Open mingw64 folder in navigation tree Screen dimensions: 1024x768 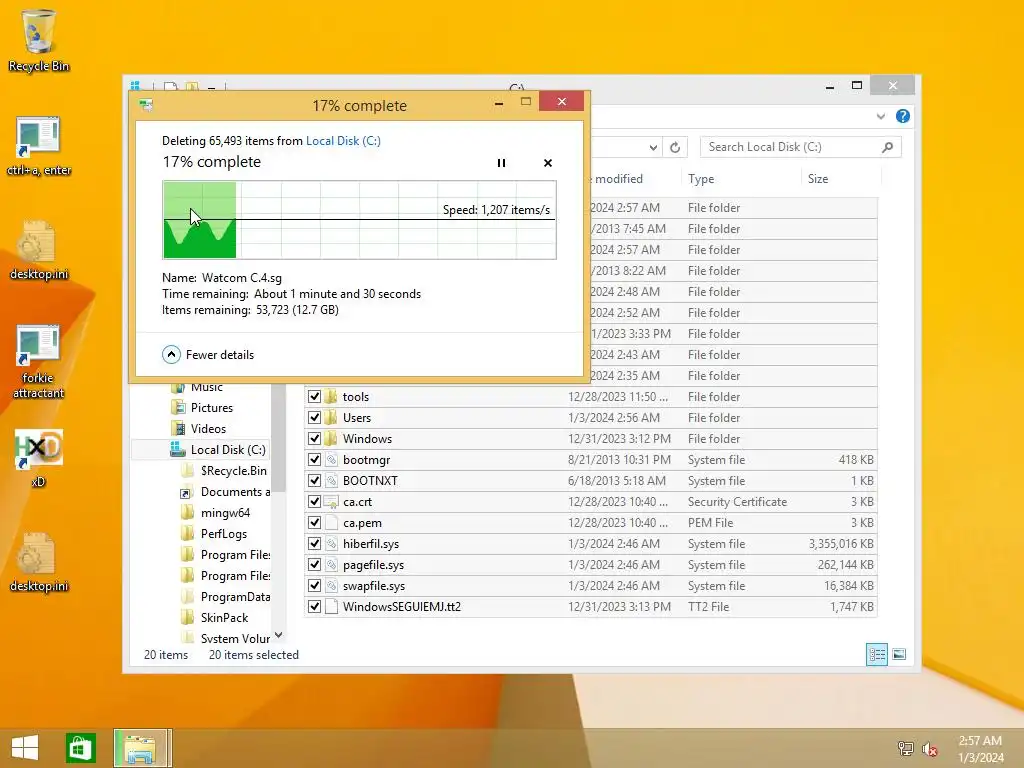pos(225,513)
